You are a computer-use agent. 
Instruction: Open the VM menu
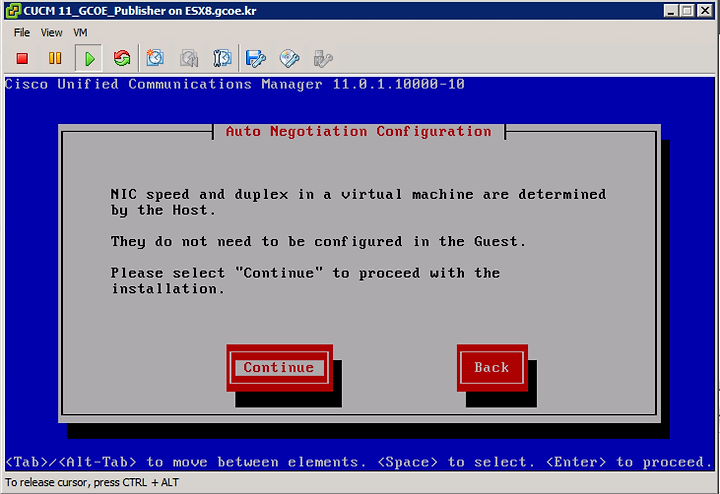(80, 33)
